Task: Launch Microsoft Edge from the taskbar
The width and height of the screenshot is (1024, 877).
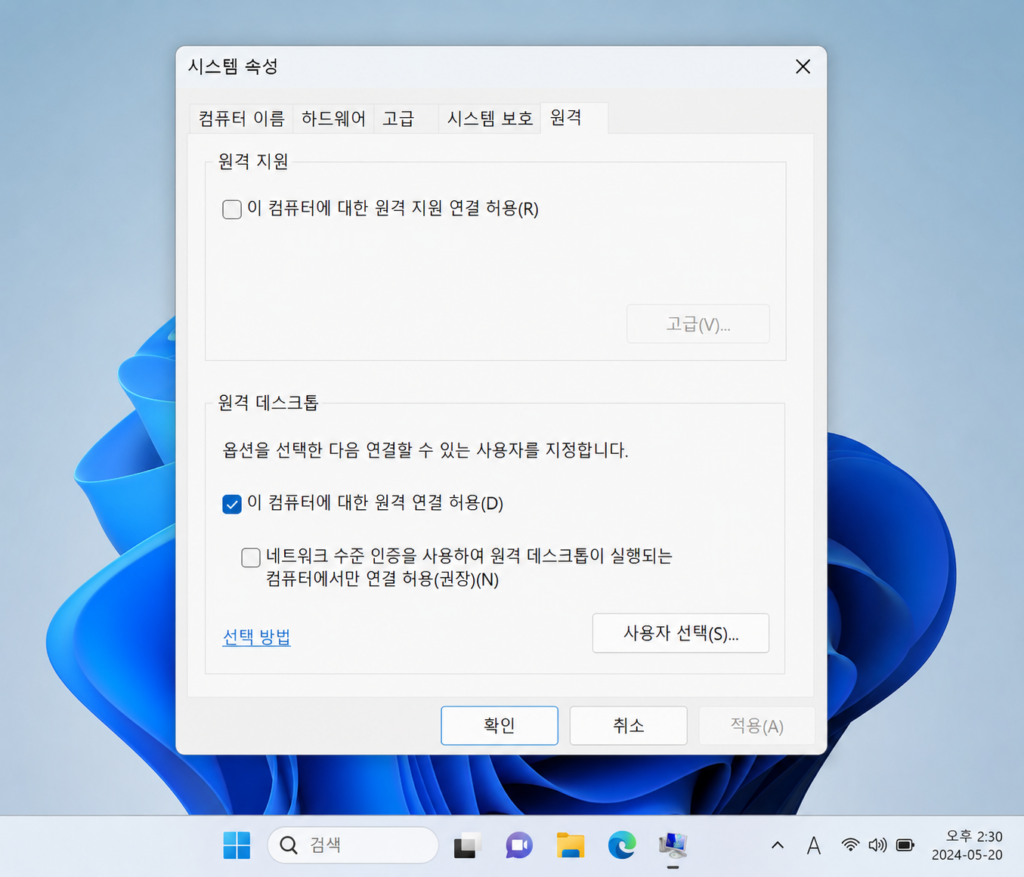Action: (622, 846)
